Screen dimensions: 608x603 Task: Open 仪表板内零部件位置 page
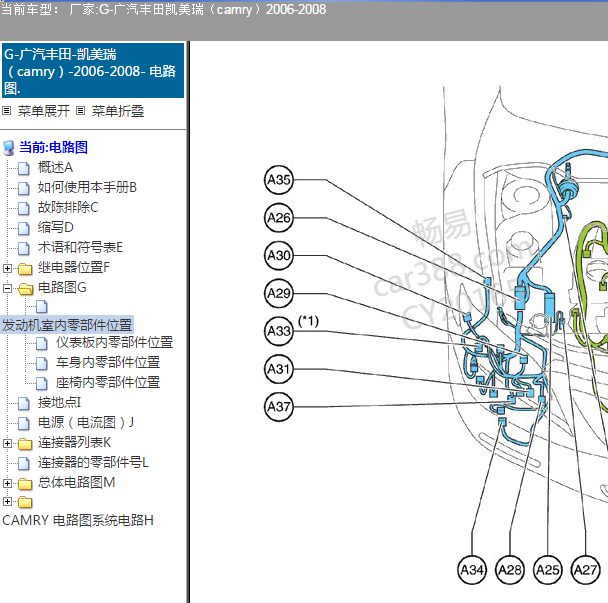pyautogui.click(x=114, y=342)
